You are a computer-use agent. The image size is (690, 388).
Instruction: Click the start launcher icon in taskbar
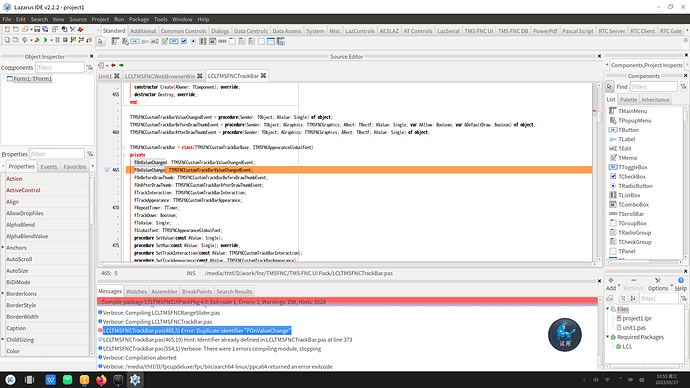(x=10, y=380)
